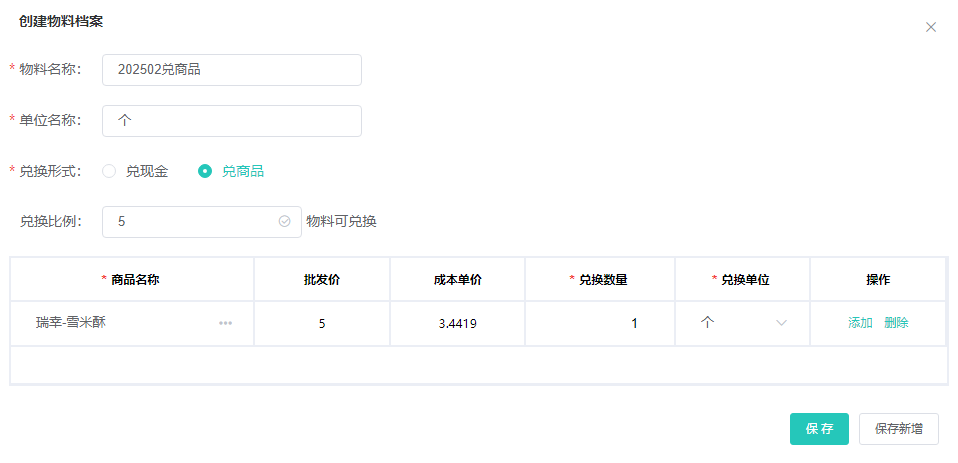
Task: Click the 删除 link in the row
Action: [x=896, y=323]
